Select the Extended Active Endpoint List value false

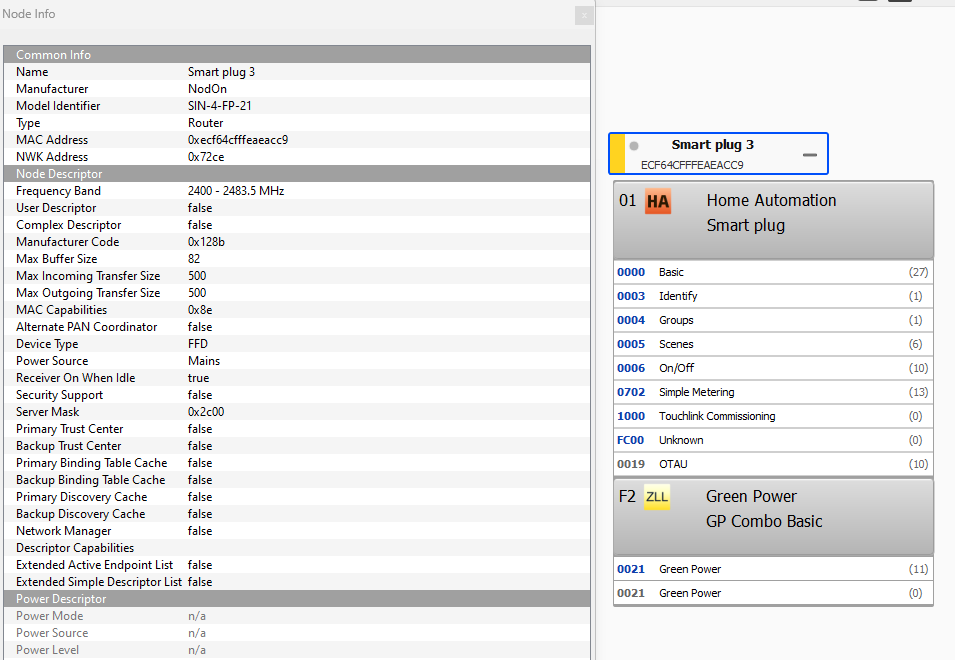point(200,565)
